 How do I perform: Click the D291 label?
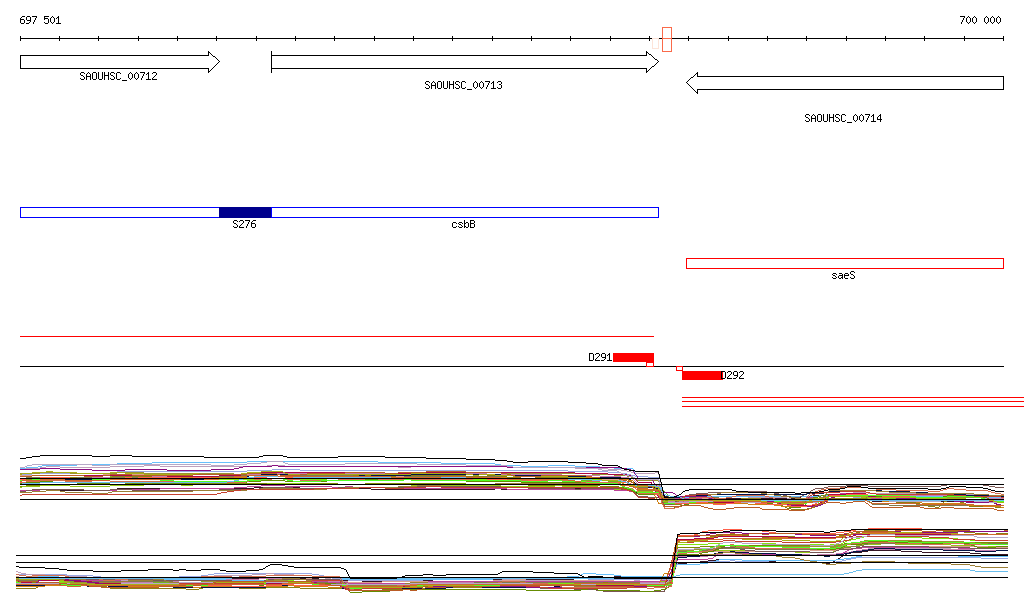coord(600,357)
